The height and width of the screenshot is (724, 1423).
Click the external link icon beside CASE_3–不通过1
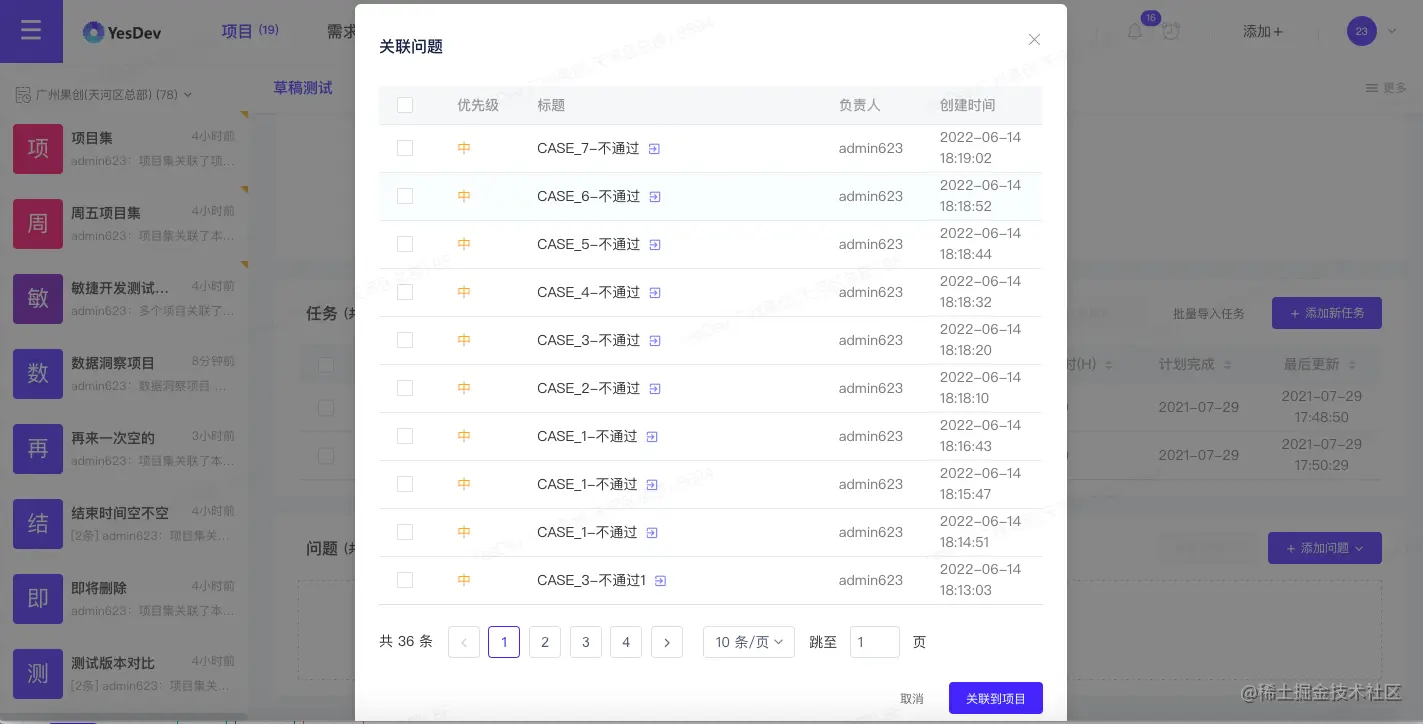click(660, 580)
